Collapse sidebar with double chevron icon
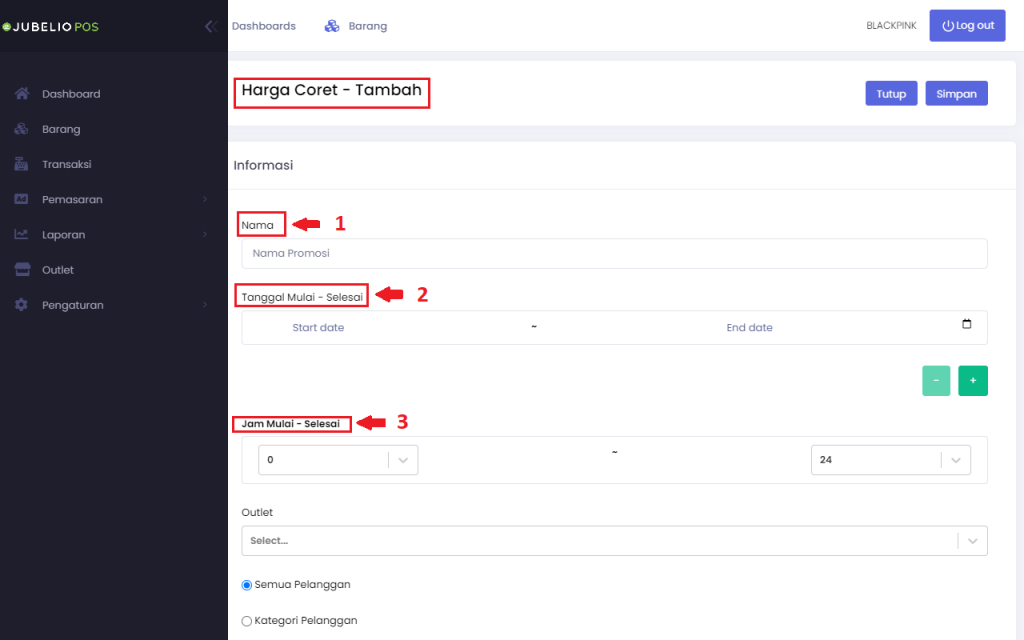 [210, 26]
